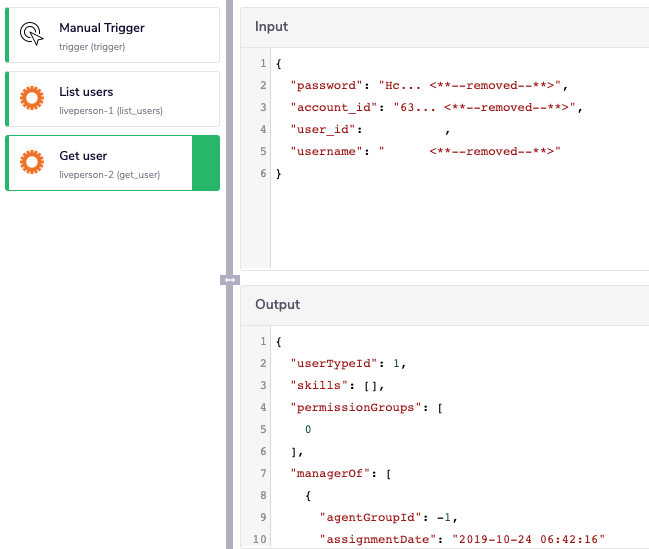Click the green status block on Get user
The height and width of the screenshot is (549, 649).
click(205, 163)
